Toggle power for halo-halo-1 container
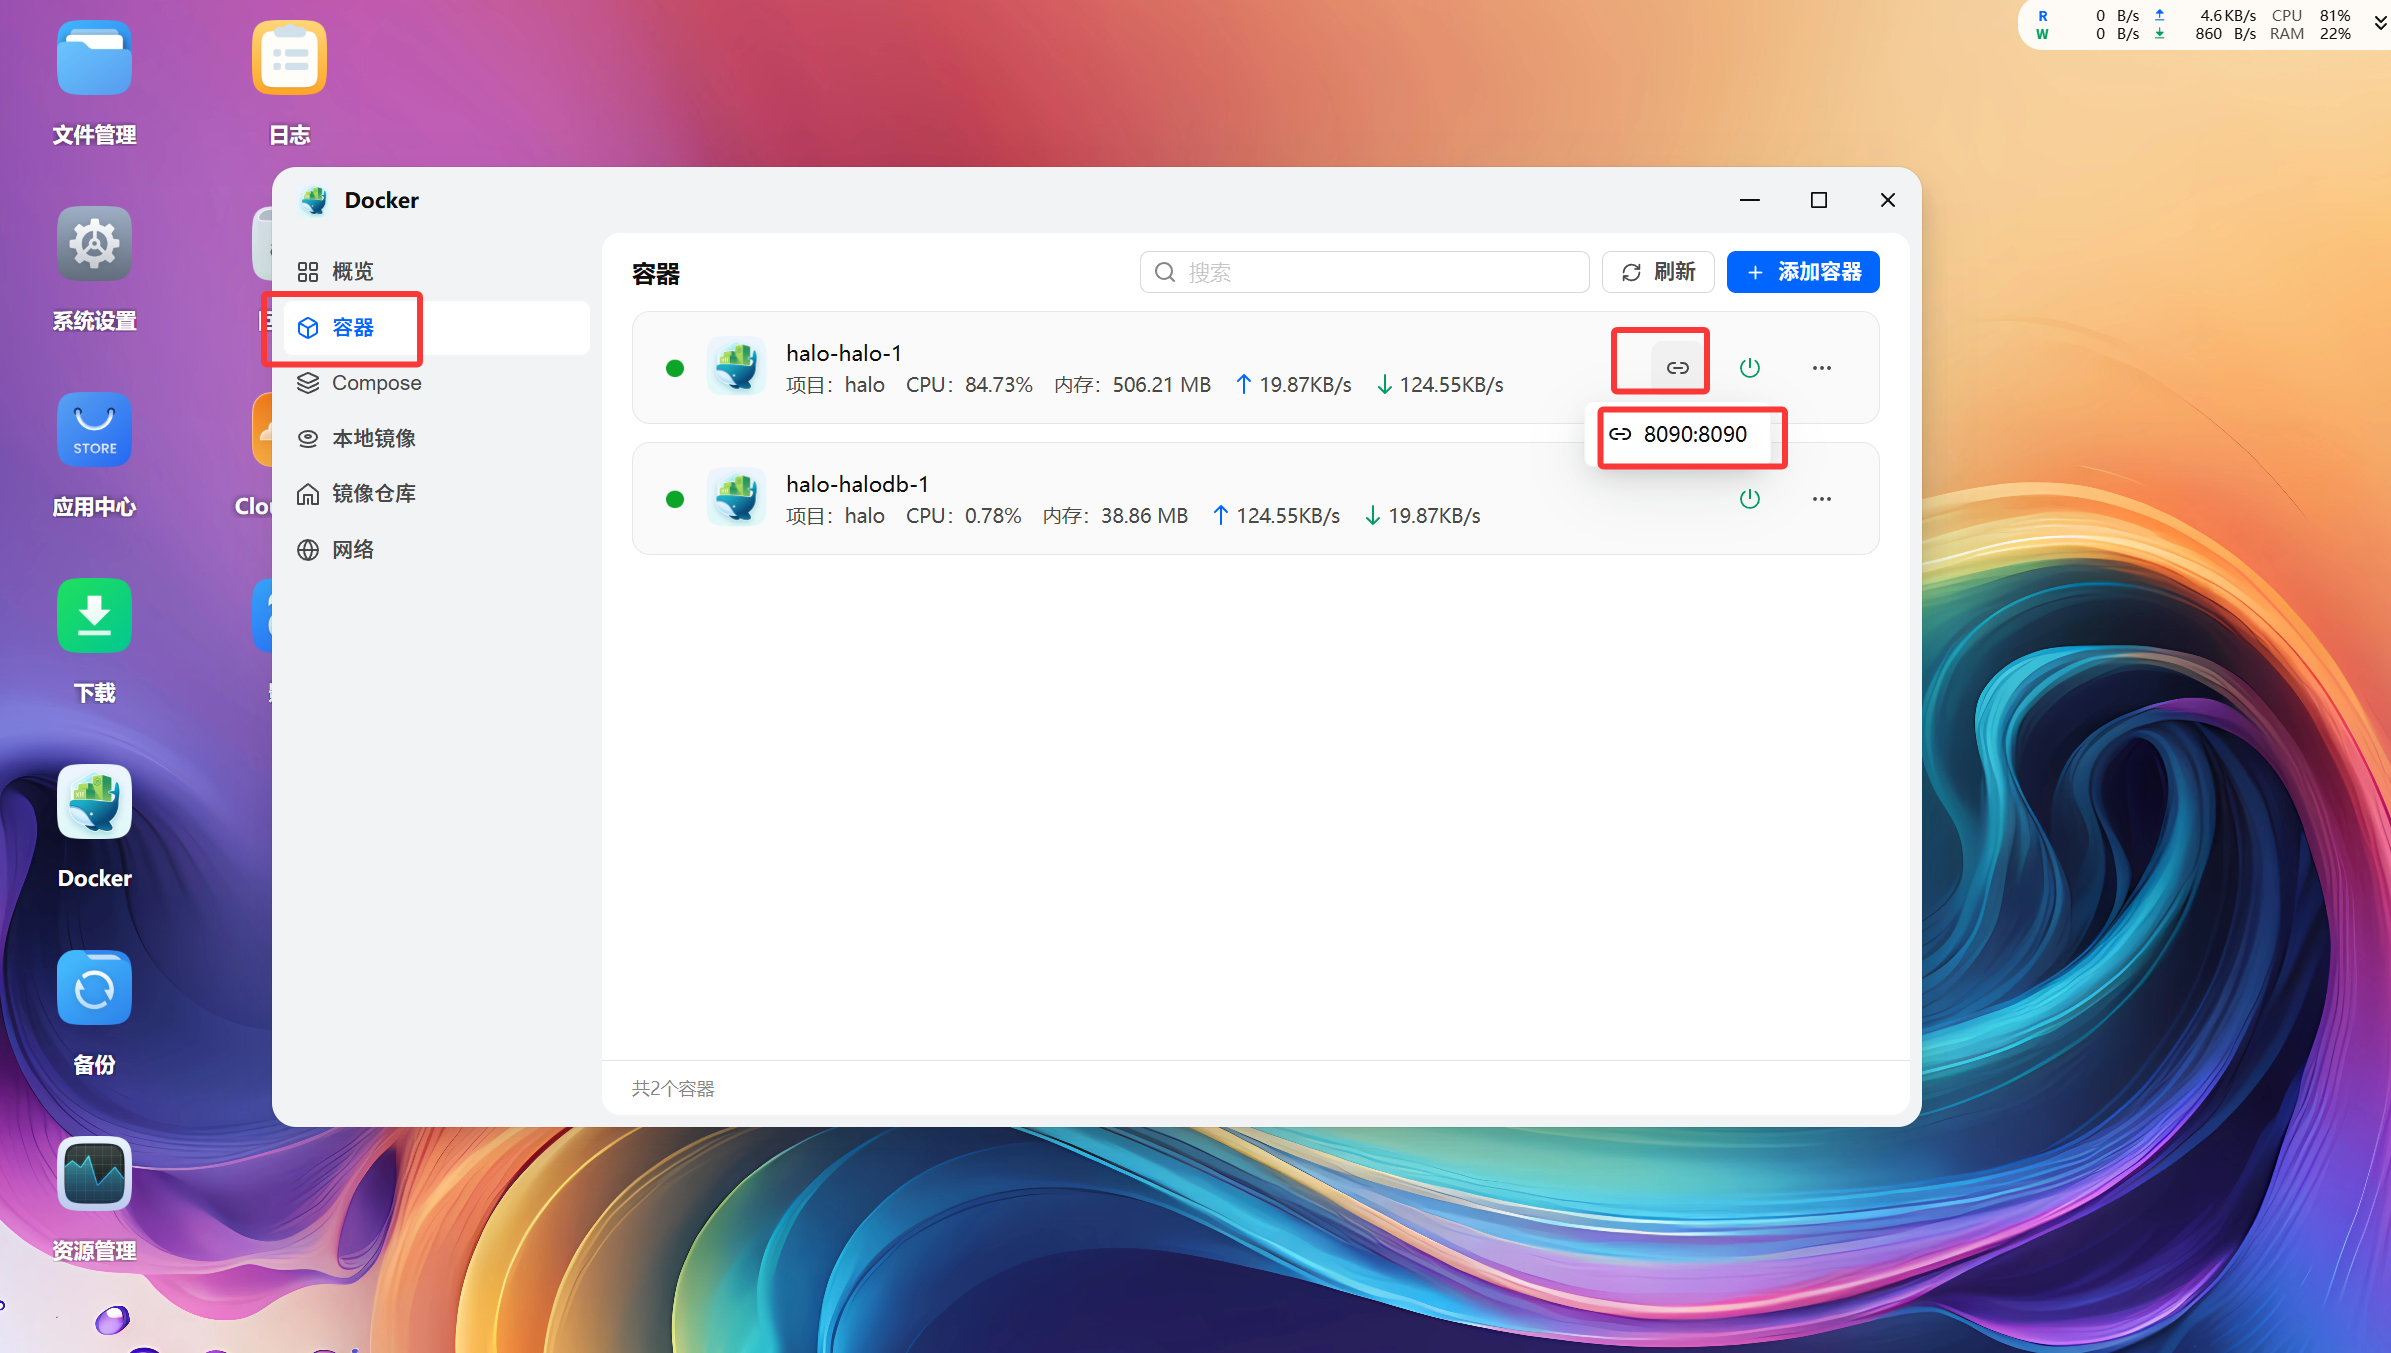 point(1749,368)
